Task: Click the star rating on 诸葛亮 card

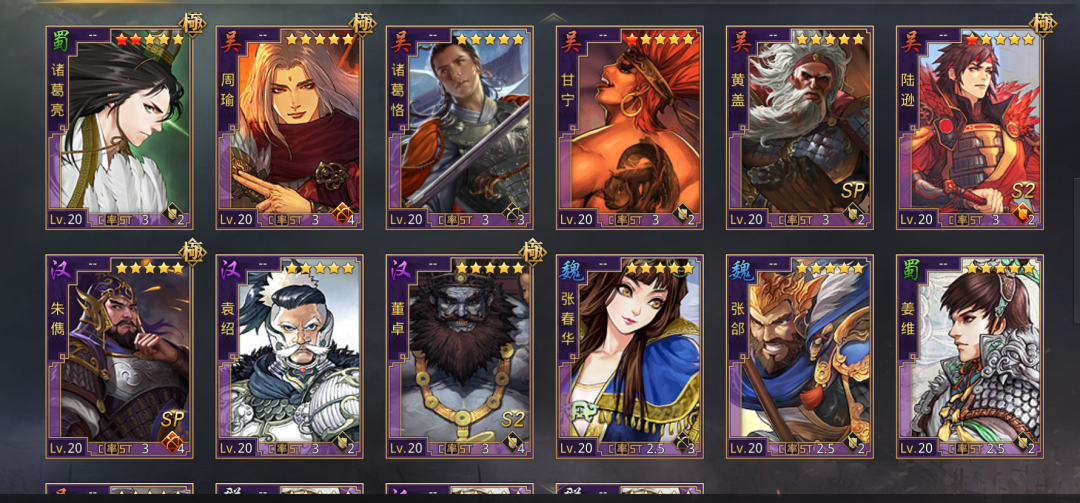Action: tap(150, 40)
